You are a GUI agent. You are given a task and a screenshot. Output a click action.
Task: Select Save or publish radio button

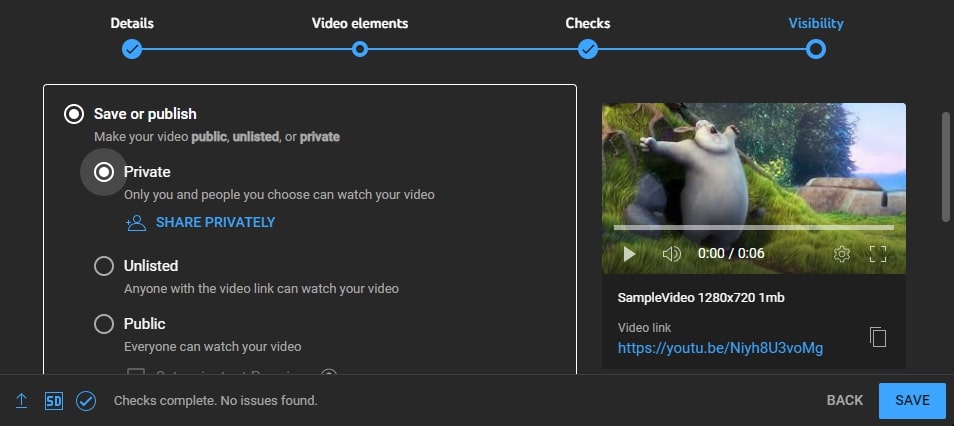74,114
